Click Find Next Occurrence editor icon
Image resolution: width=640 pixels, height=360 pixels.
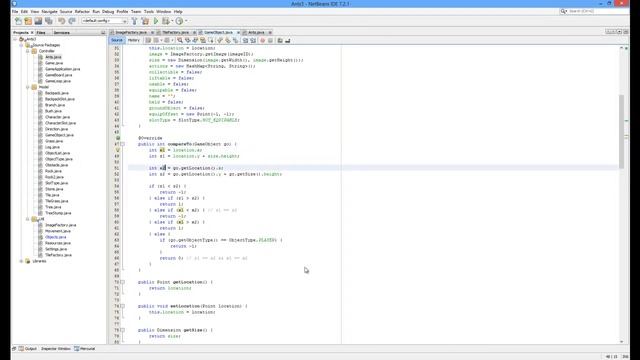pyautogui.click(x=195, y=40)
